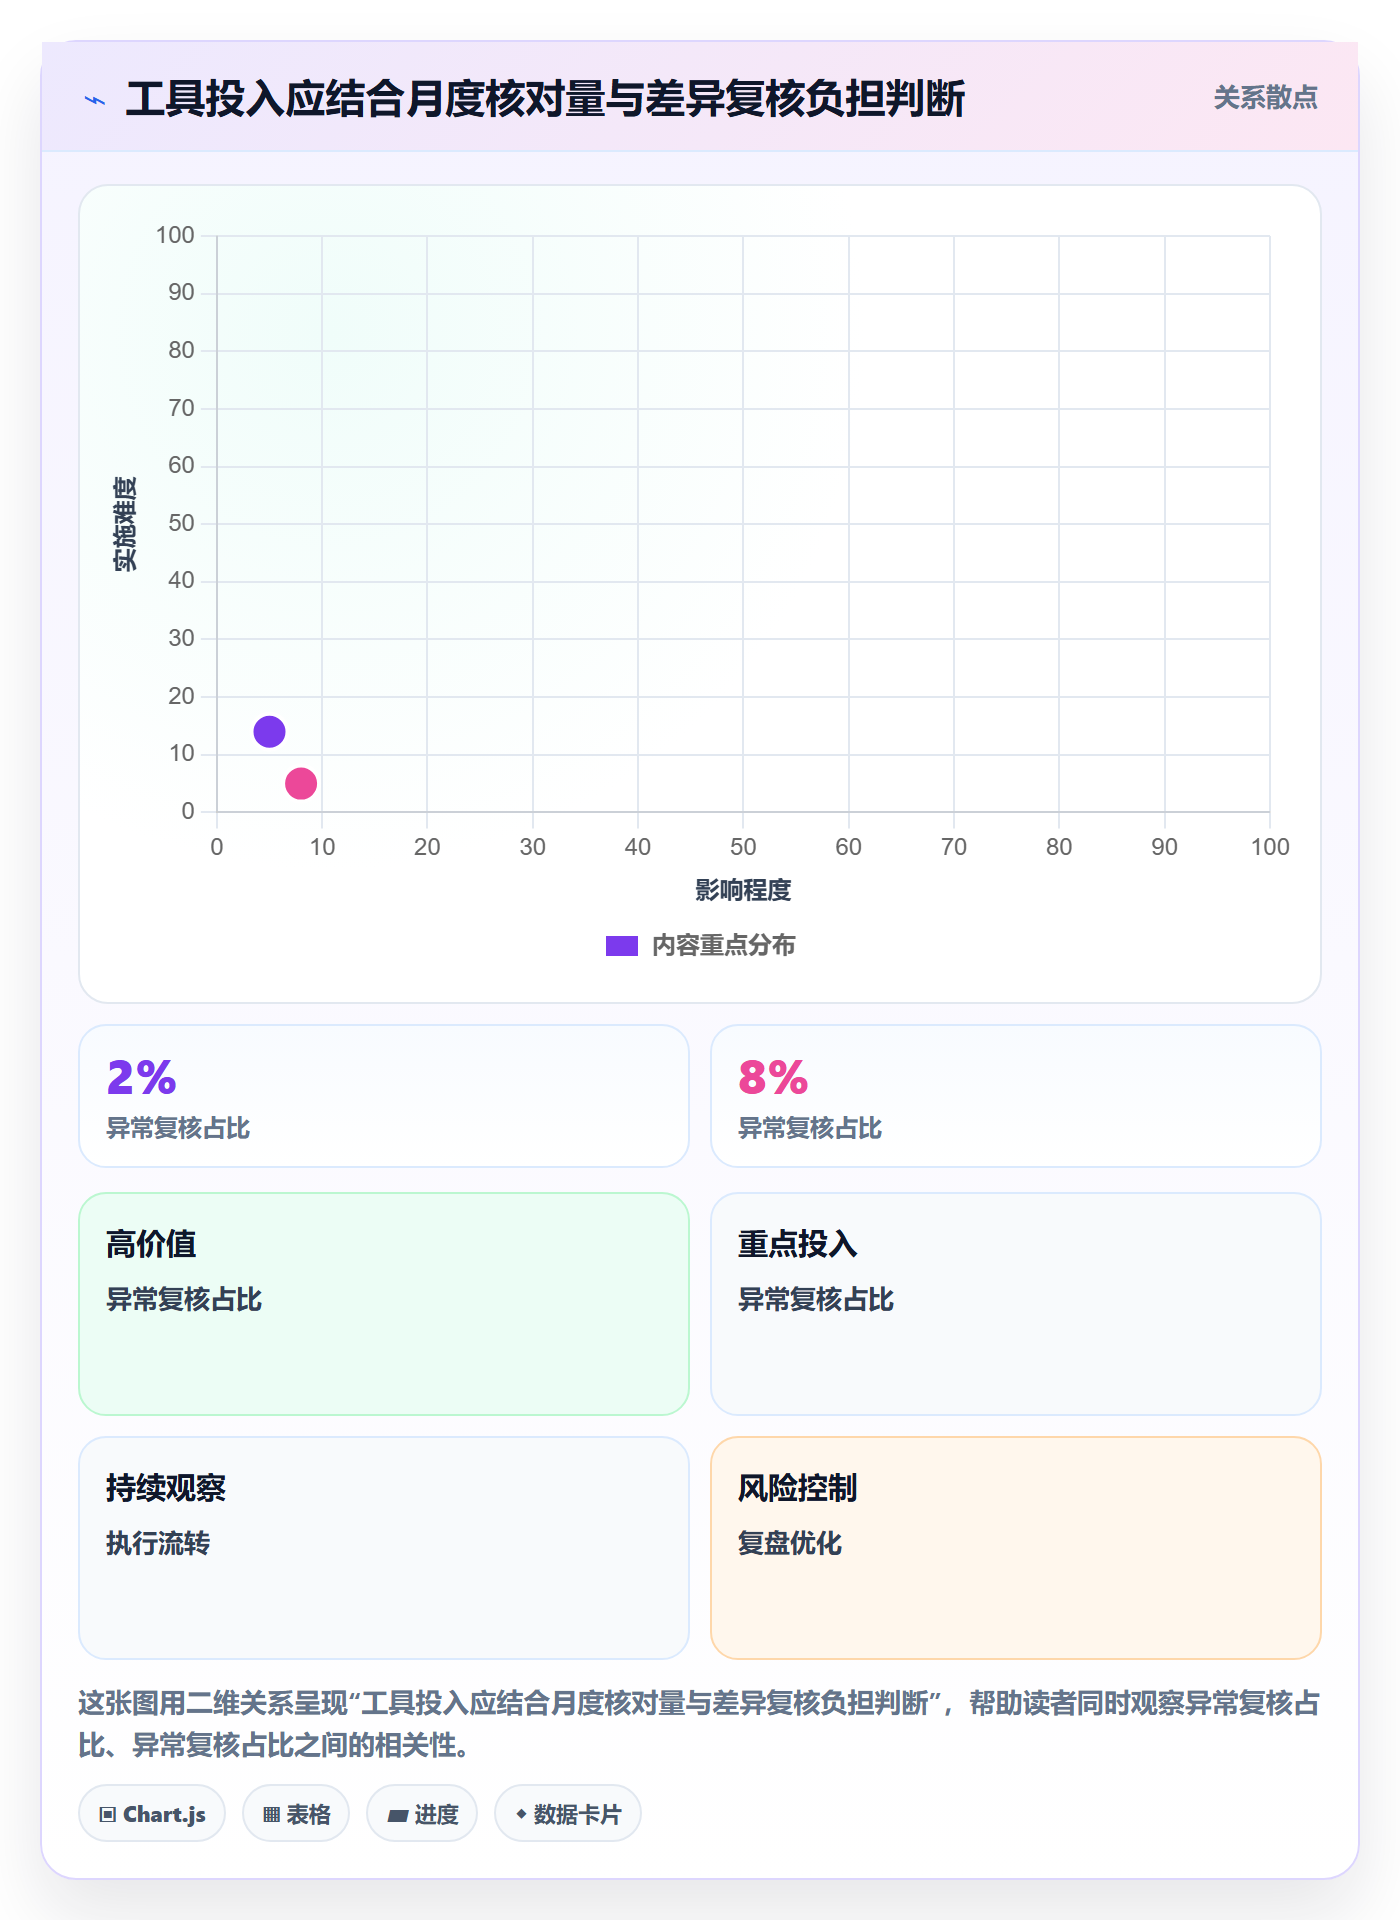Click the Chart.js tag chip
The height and width of the screenshot is (1920, 1400).
(x=152, y=1813)
